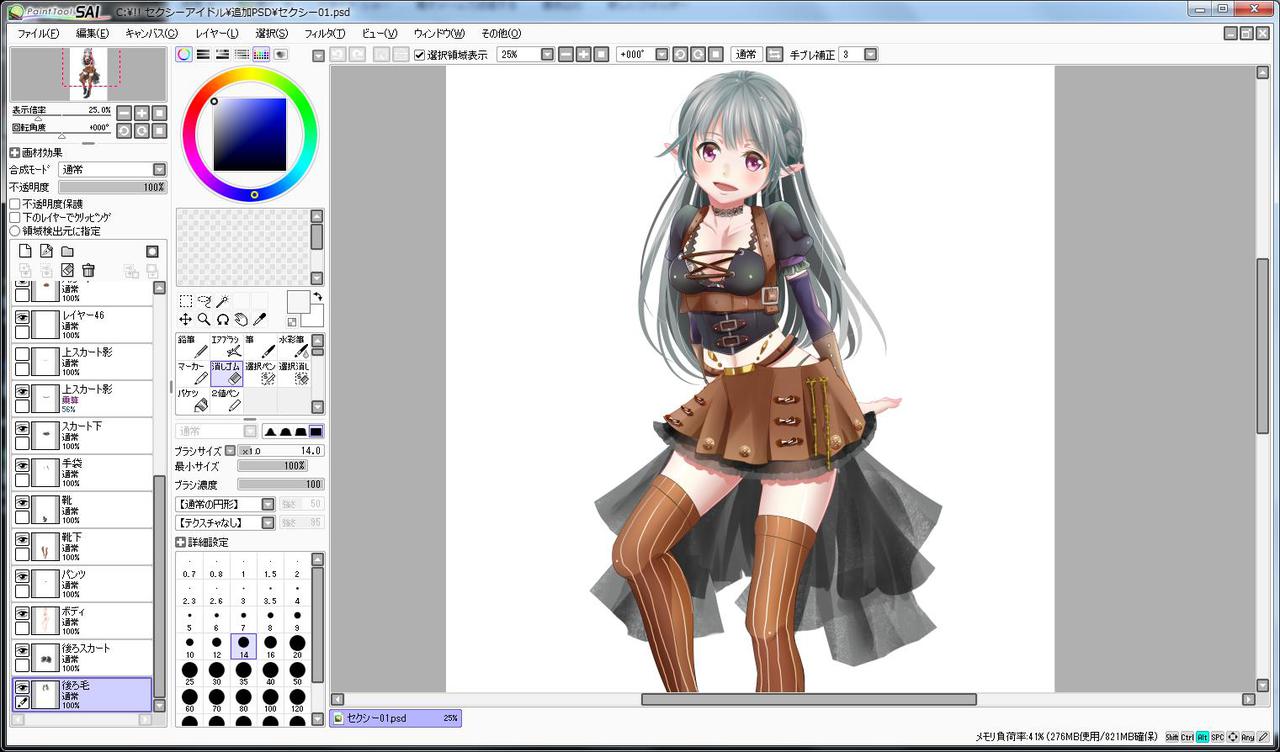Swap foreground and background colors
The width and height of the screenshot is (1280, 752).
point(317,296)
